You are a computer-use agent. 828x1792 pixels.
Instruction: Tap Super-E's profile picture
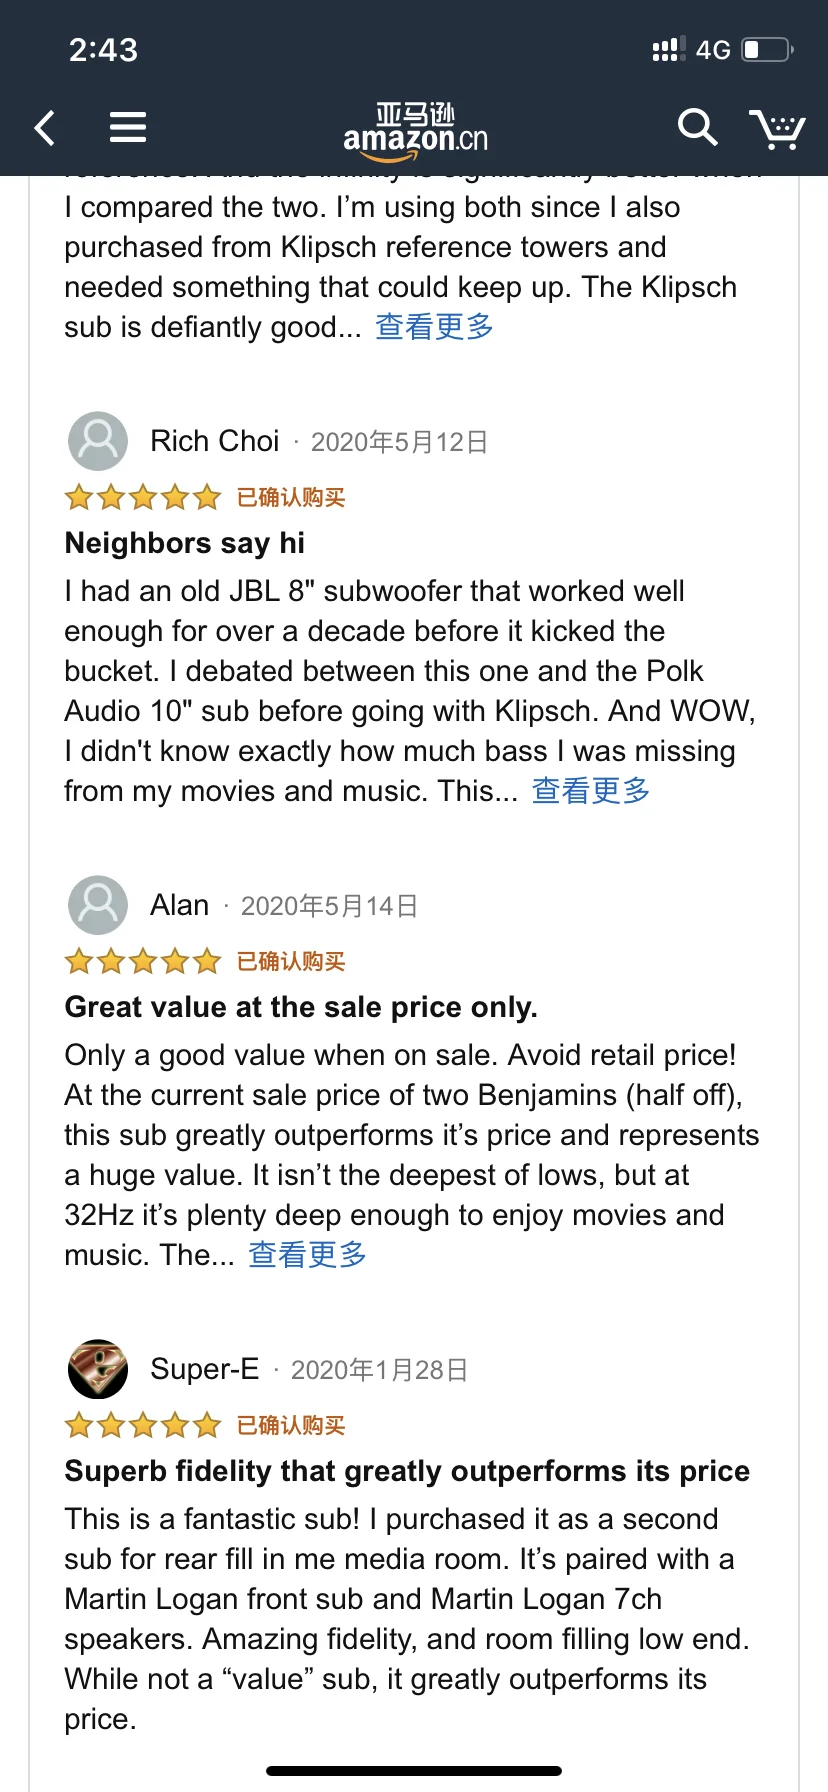[x=98, y=1369]
